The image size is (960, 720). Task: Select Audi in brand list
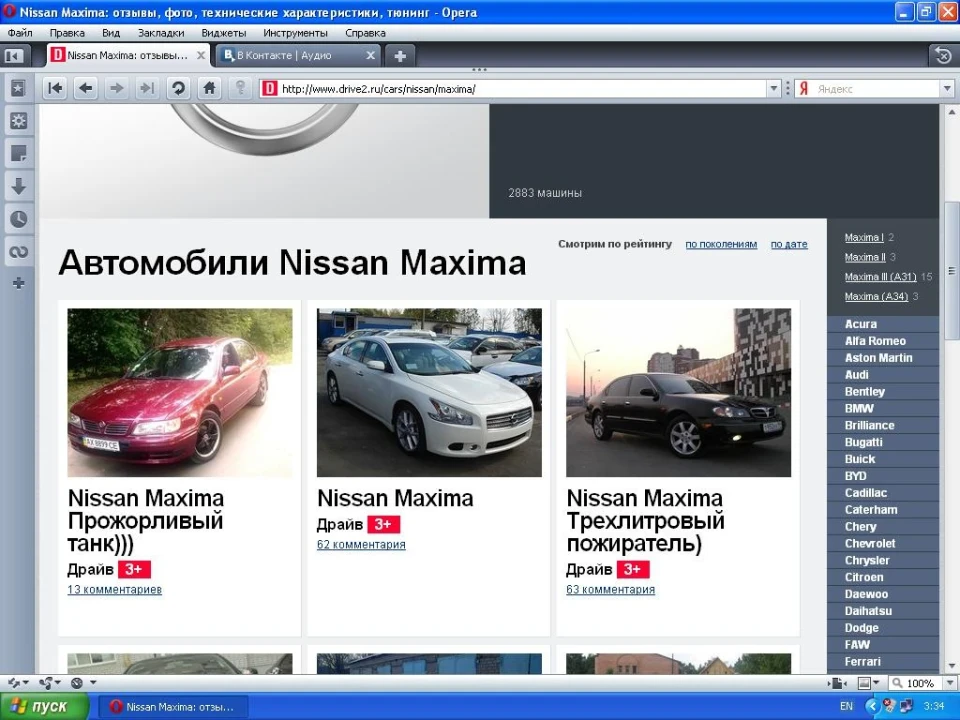tap(857, 375)
